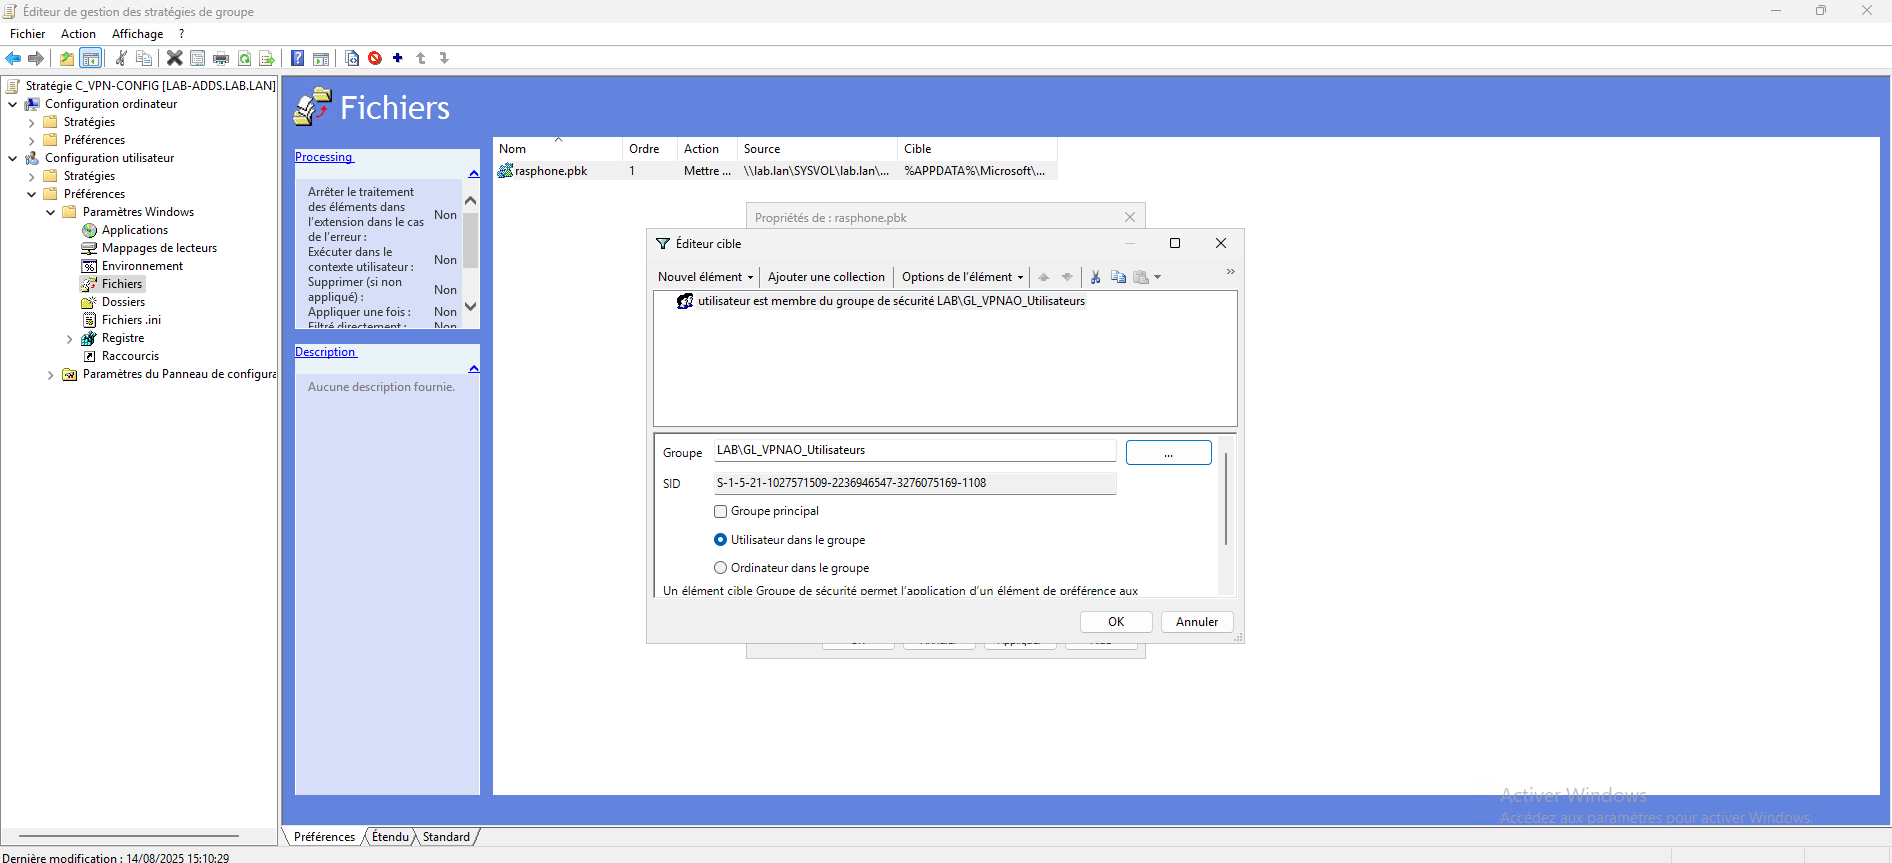1892x863 pixels.
Task: Click Ajouter une collection
Action: pyautogui.click(x=826, y=277)
